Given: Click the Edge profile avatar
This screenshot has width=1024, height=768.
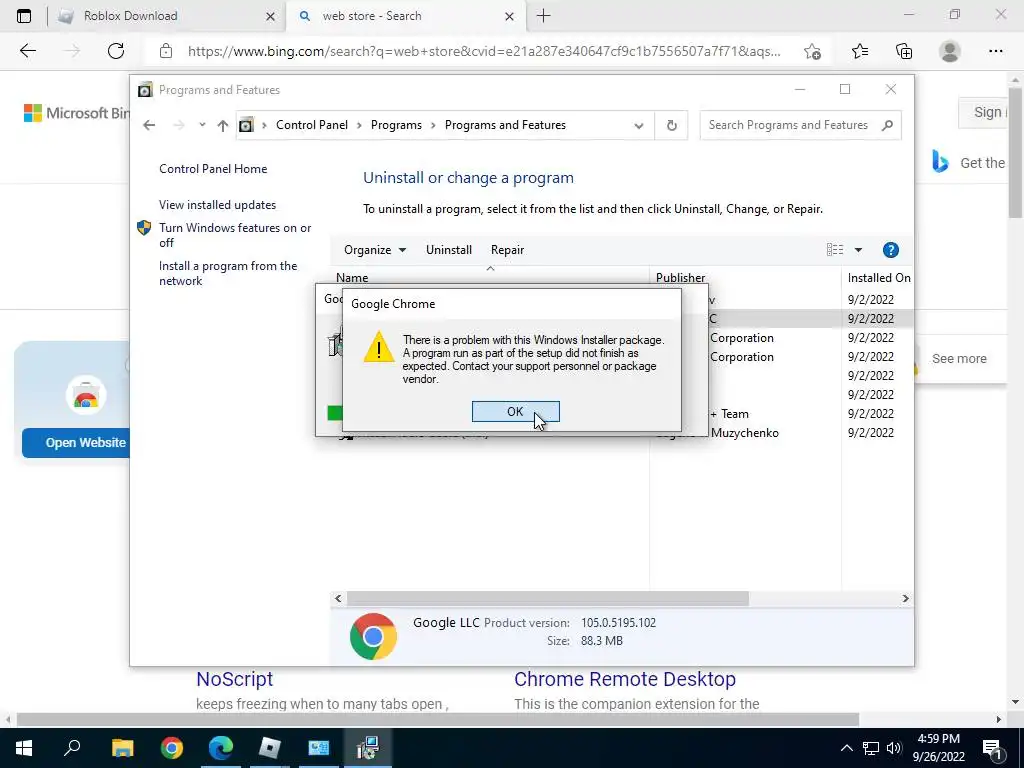Looking at the screenshot, I should coord(950,51).
